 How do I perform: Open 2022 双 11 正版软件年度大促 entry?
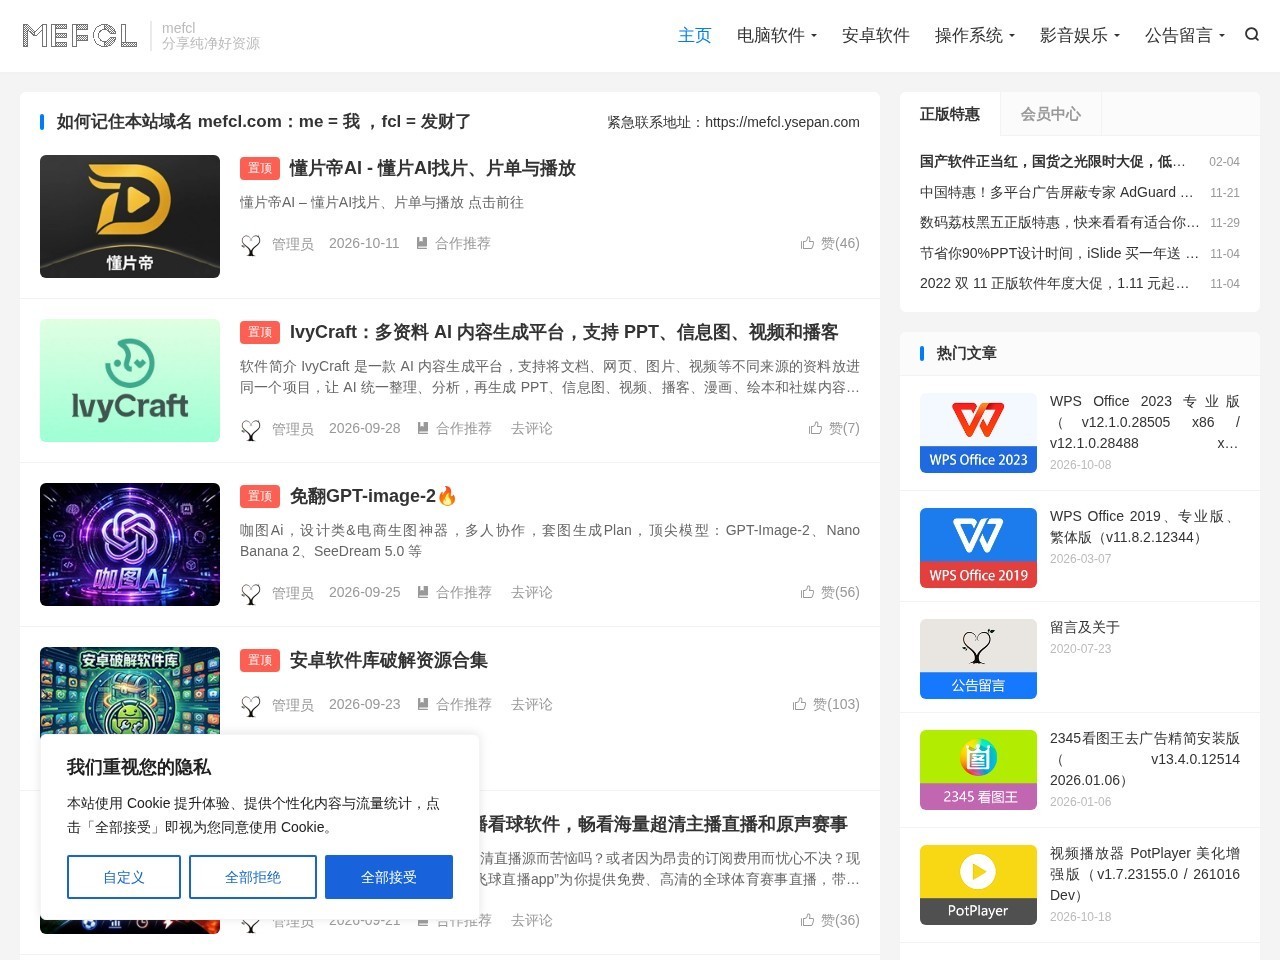click(1055, 283)
